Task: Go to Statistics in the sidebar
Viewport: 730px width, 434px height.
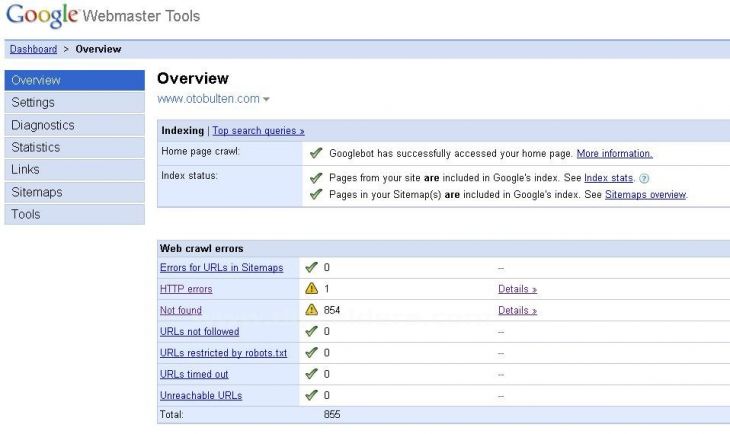Action: (x=36, y=147)
